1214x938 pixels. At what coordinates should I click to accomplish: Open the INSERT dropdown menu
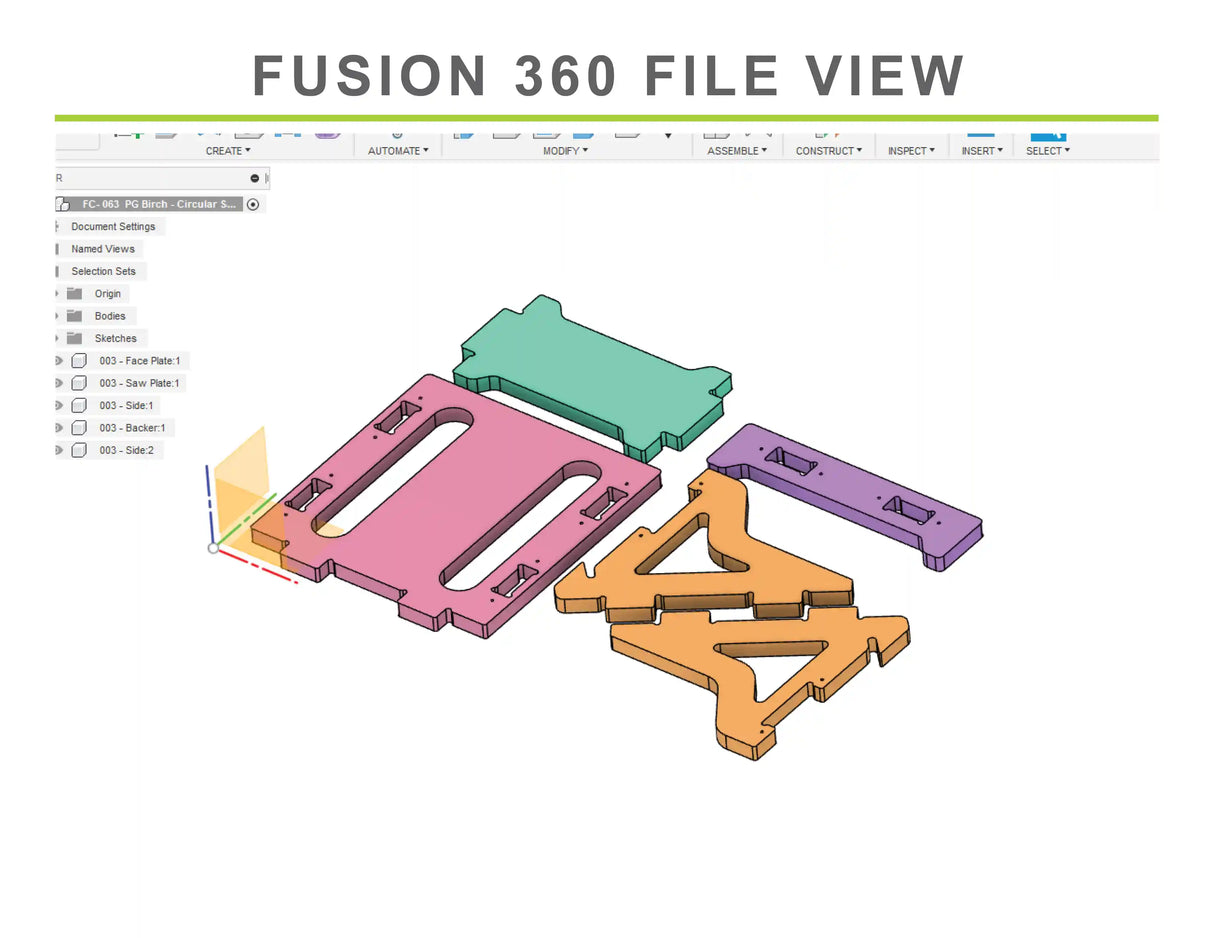pyautogui.click(x=982, y=151)
